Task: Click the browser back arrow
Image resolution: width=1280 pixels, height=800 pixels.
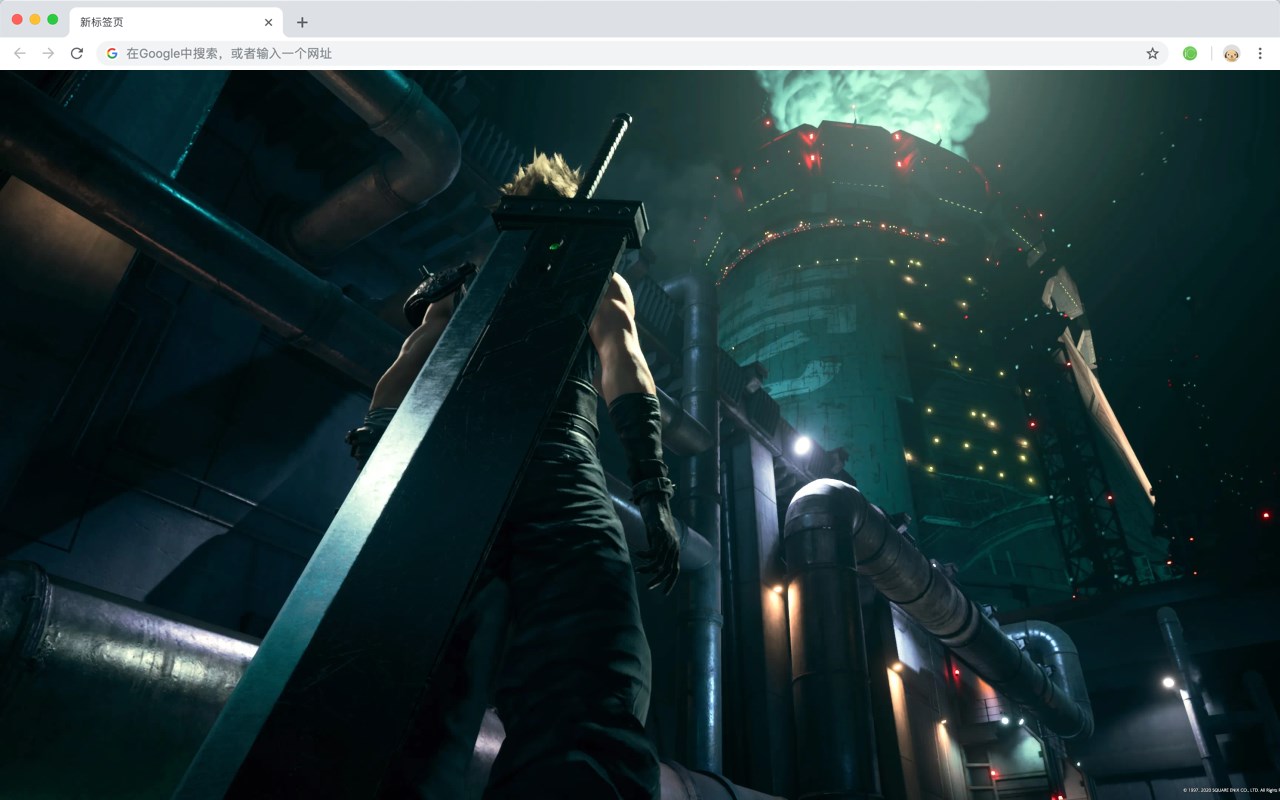Action: pyautogui.click(x=20, y=53)
